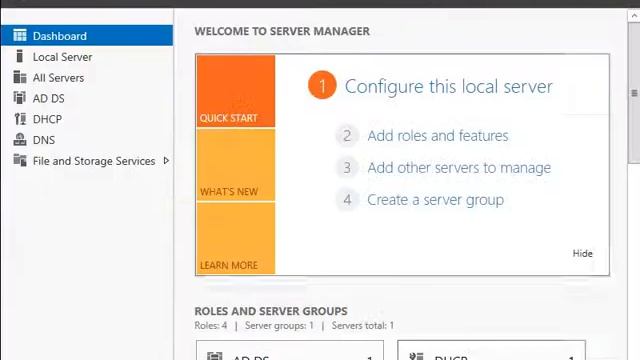Click the DHCP role icon in sidebar
This screenshot has width=640, height=360.
point(20,119)
